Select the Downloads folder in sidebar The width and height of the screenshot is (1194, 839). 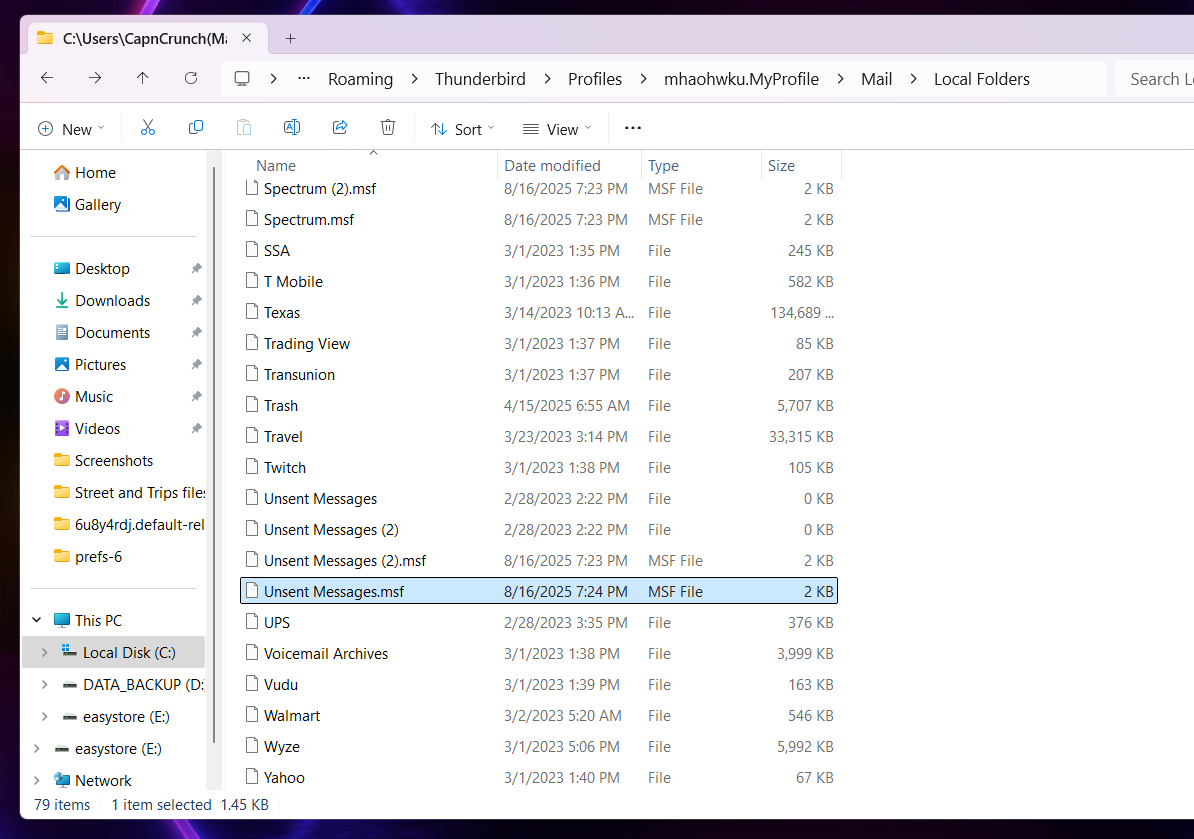tap(112, 301)
